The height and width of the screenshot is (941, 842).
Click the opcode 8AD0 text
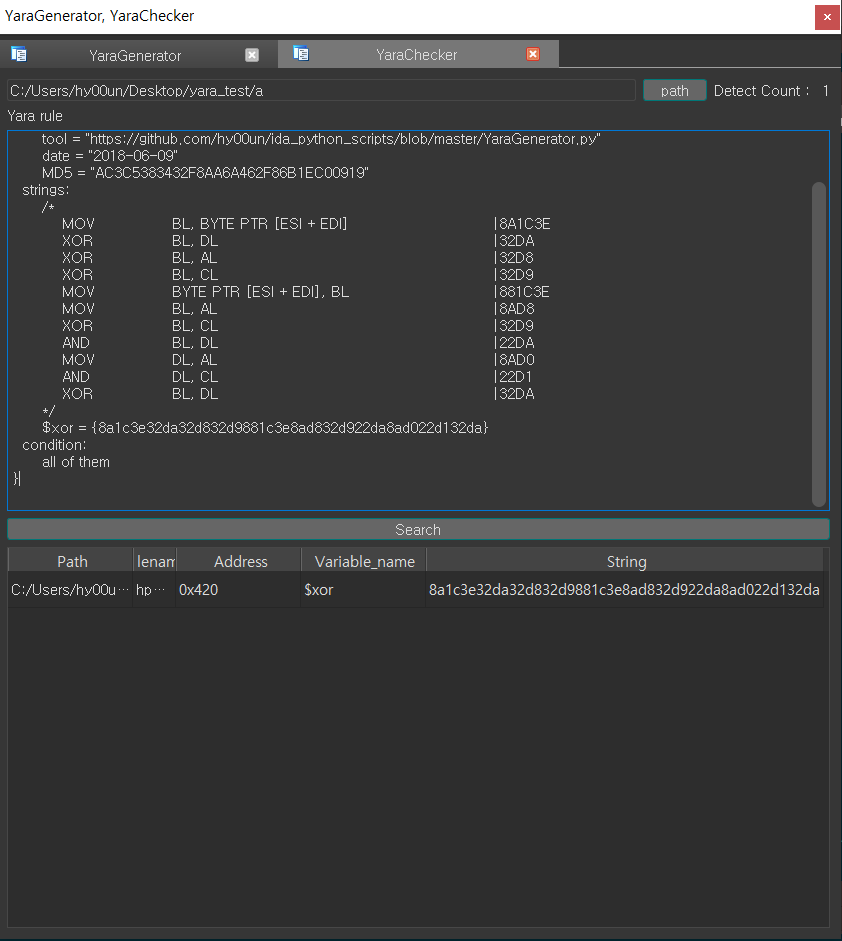click(515, 360)
